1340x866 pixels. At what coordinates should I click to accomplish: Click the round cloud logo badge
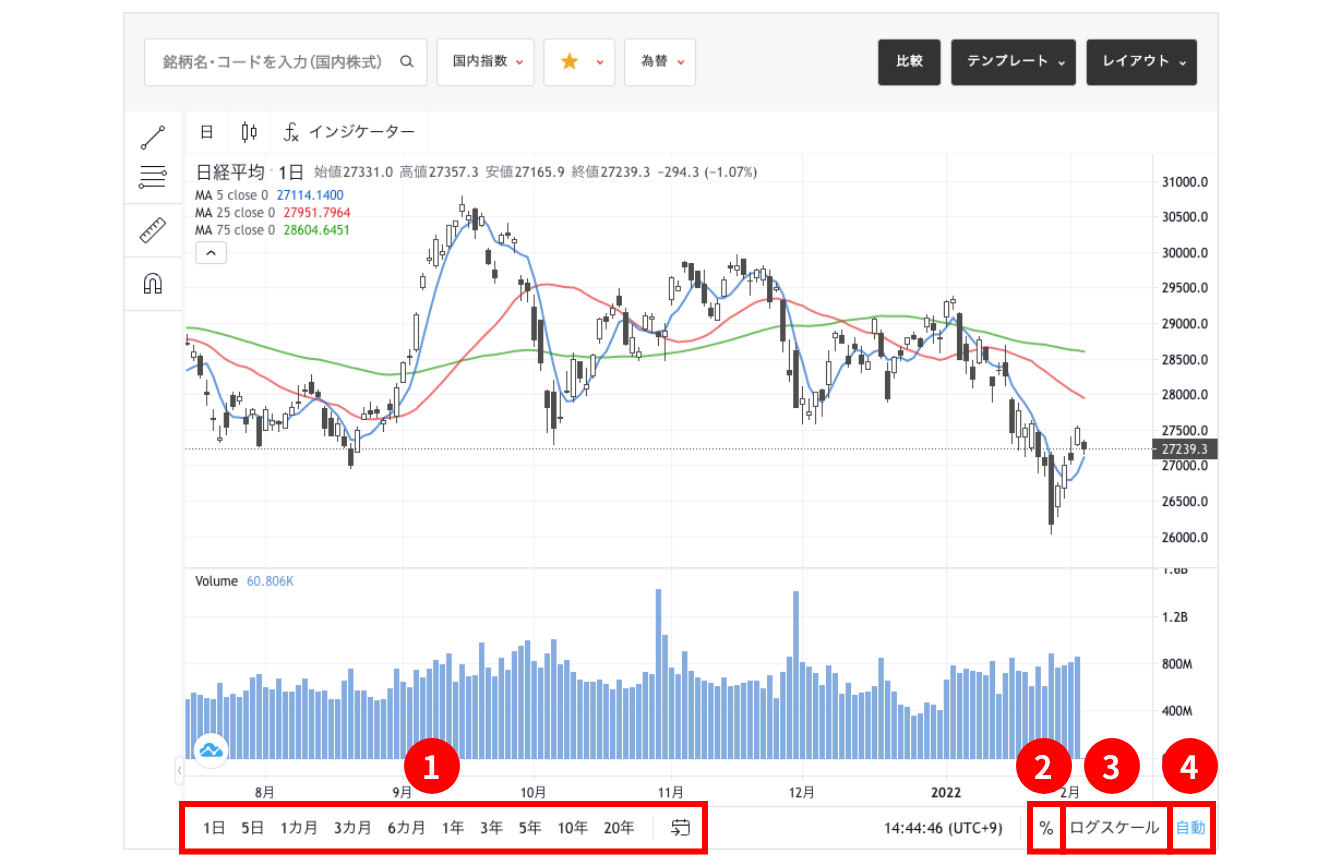coord(211,748)
